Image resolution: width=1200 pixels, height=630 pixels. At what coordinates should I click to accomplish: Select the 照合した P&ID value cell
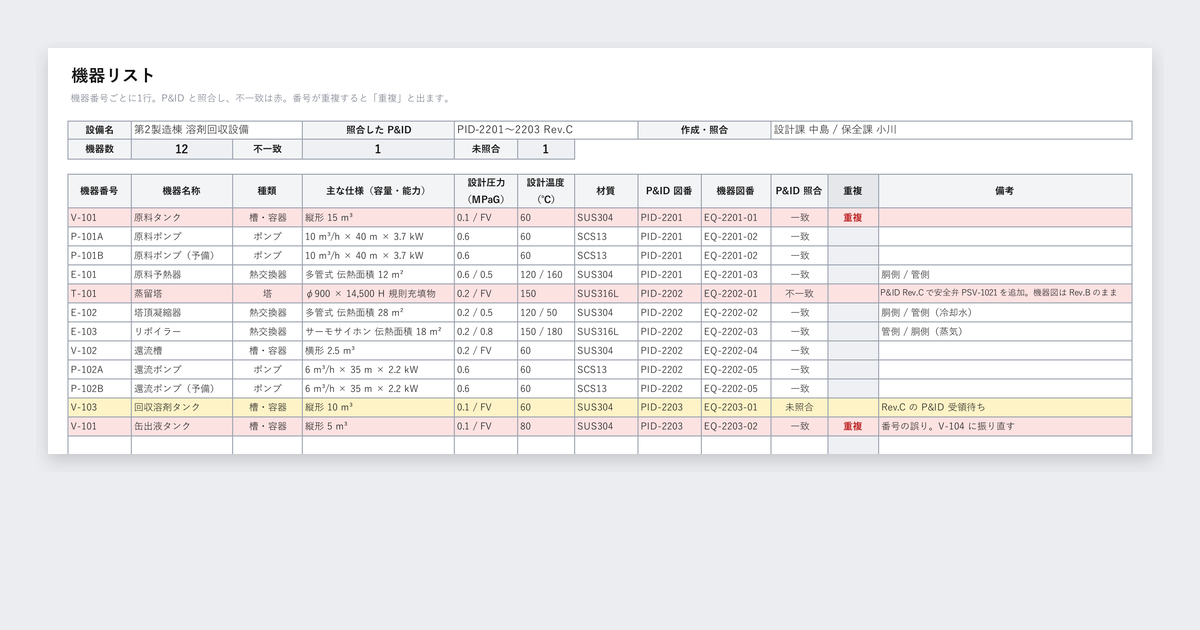tap(546, 130)
